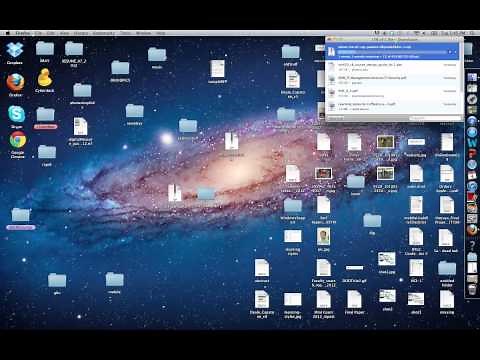Open the Firefox application menu

click(23, 33)
